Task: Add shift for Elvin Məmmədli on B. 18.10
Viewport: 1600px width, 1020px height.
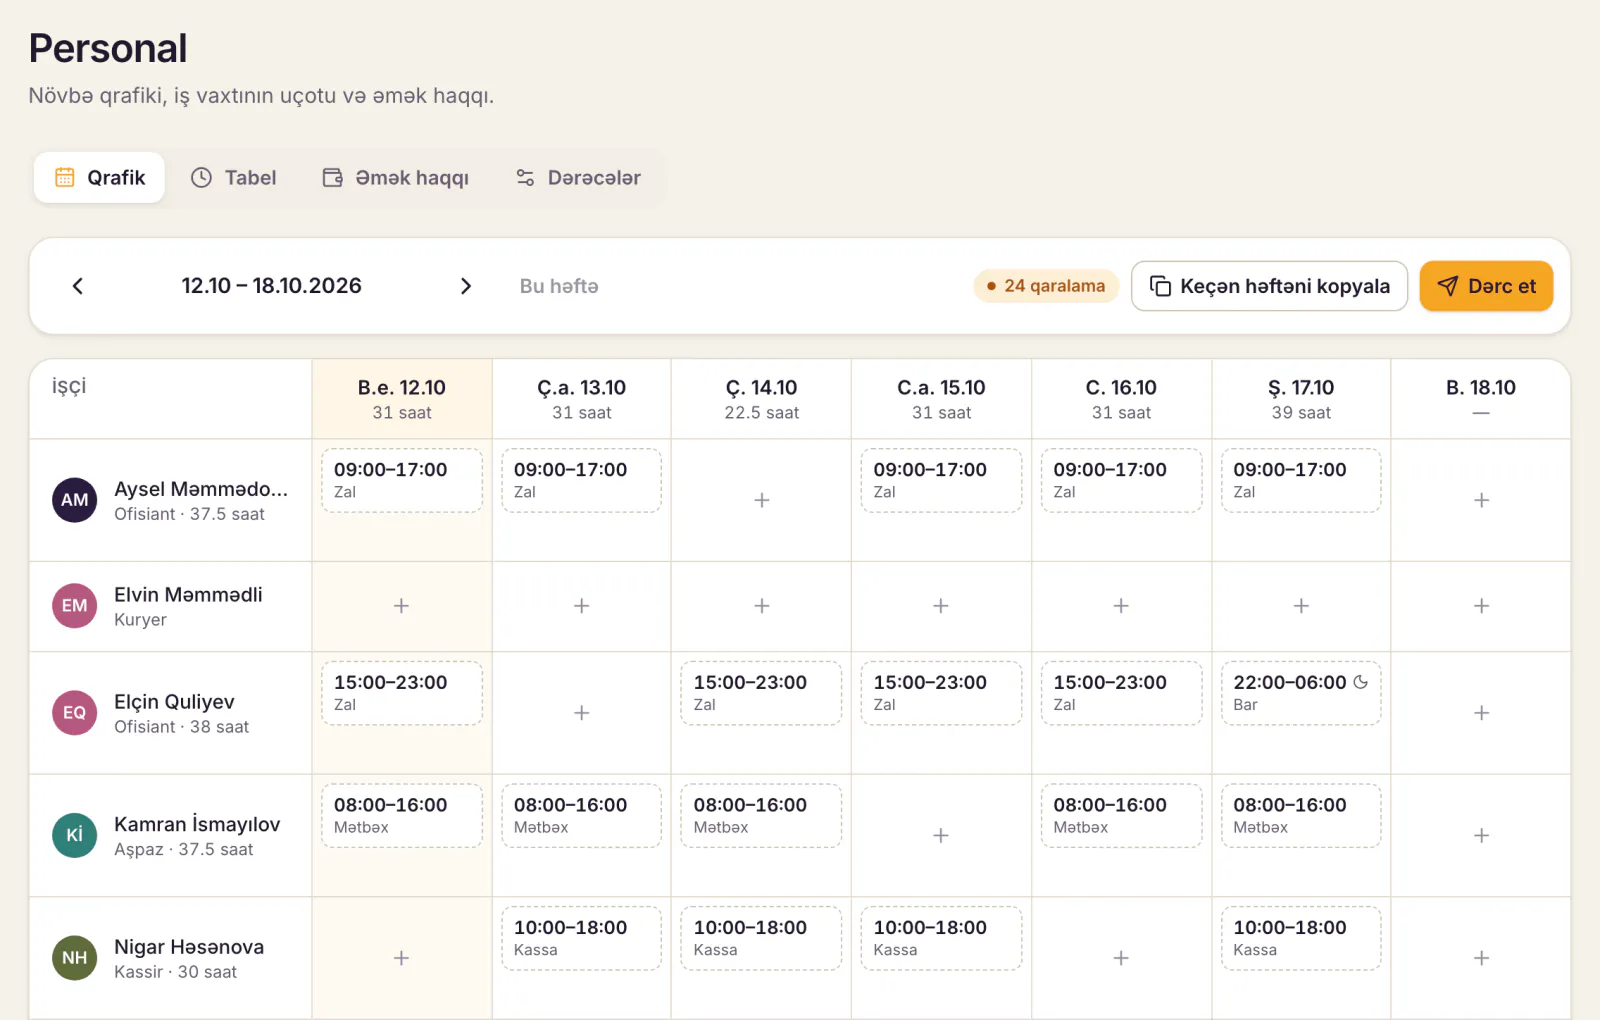Action: click(x=1482, y=606)
